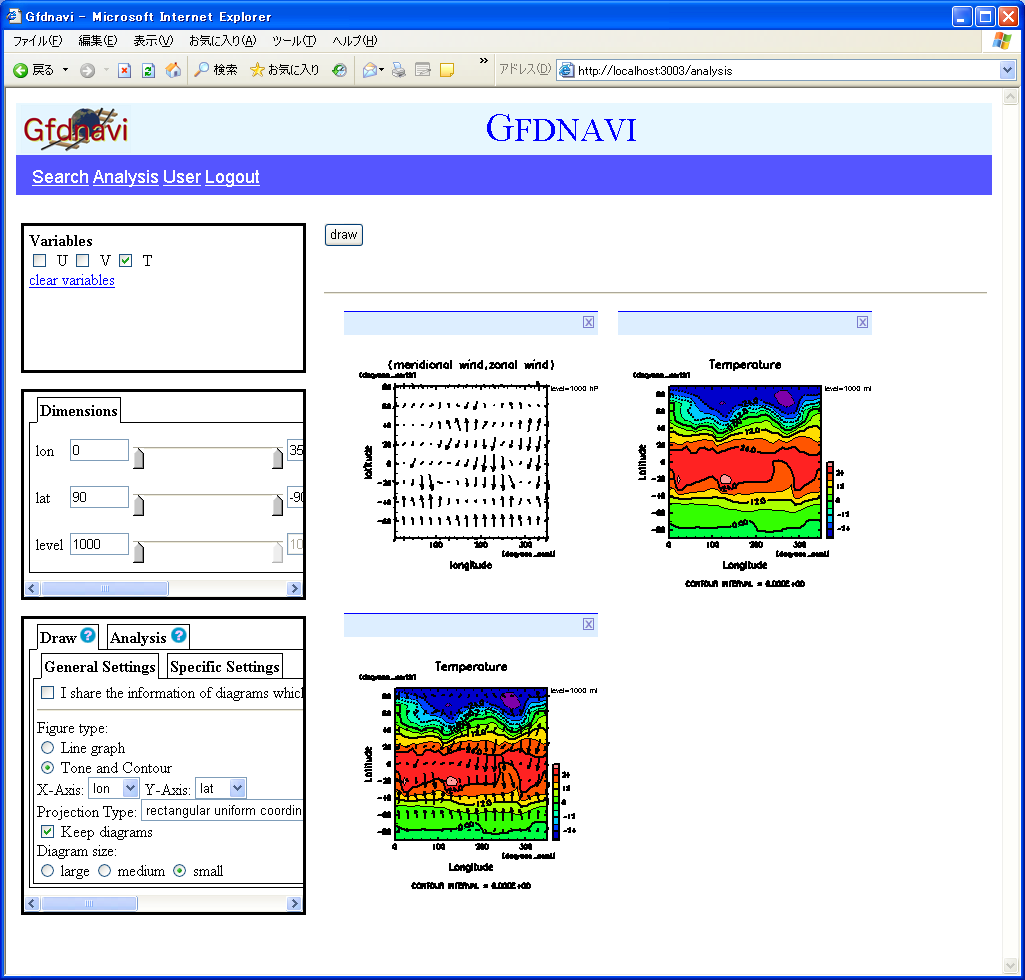The width and height of the screenshot is (1025, 980).
Task: Click Logout link
Action: (232, 177)
